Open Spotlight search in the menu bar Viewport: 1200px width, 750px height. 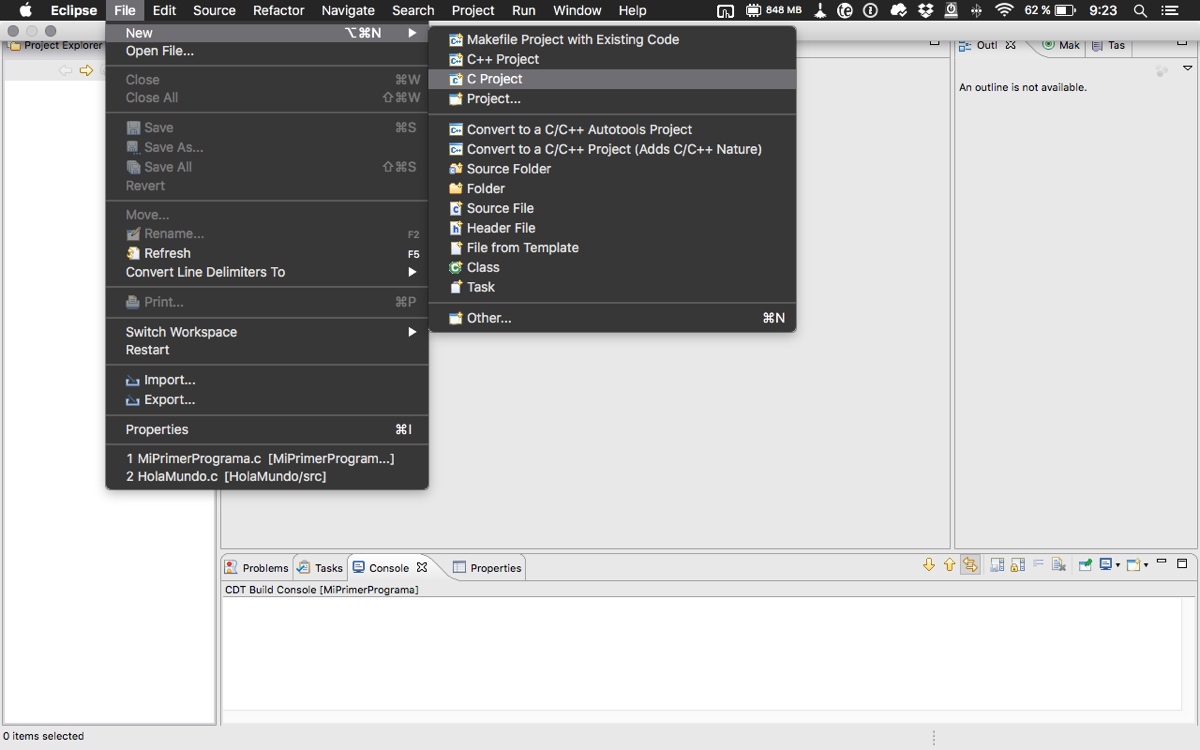1139,11
